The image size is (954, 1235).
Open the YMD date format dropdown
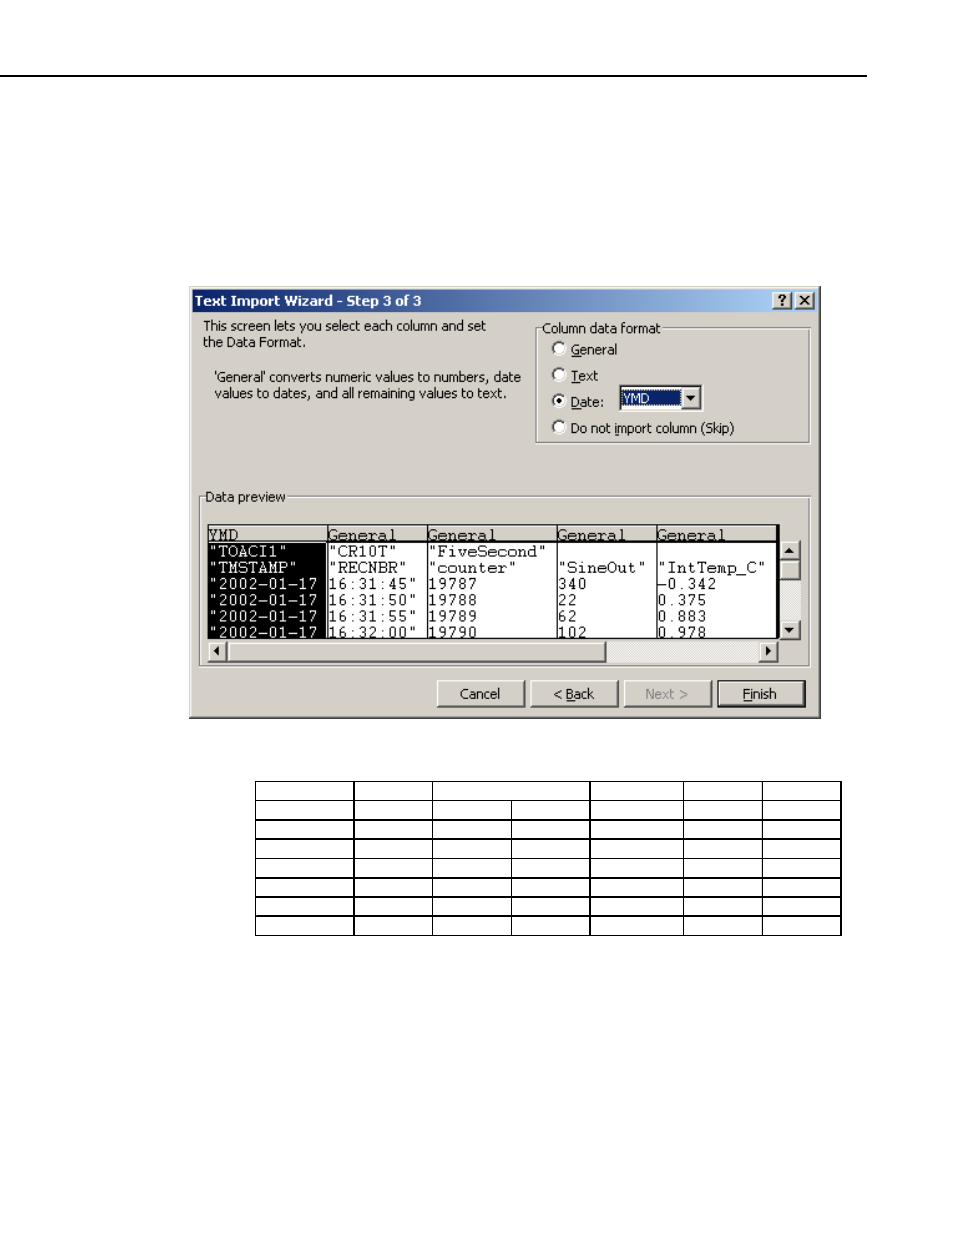690,398
